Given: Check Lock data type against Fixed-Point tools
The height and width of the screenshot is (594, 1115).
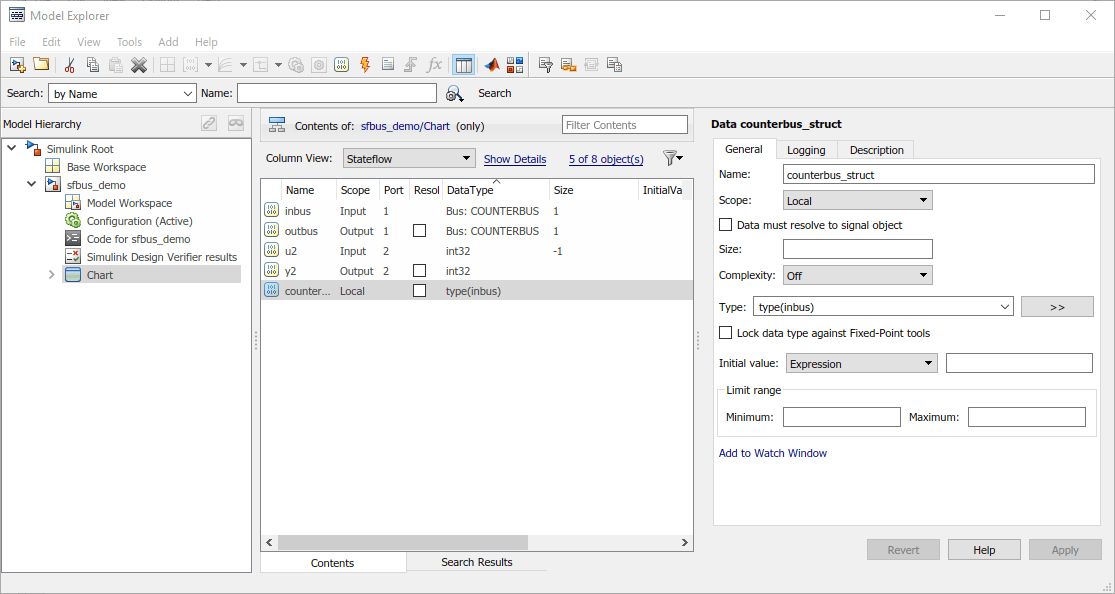Looking at the screenshot, I should point(726,333).
